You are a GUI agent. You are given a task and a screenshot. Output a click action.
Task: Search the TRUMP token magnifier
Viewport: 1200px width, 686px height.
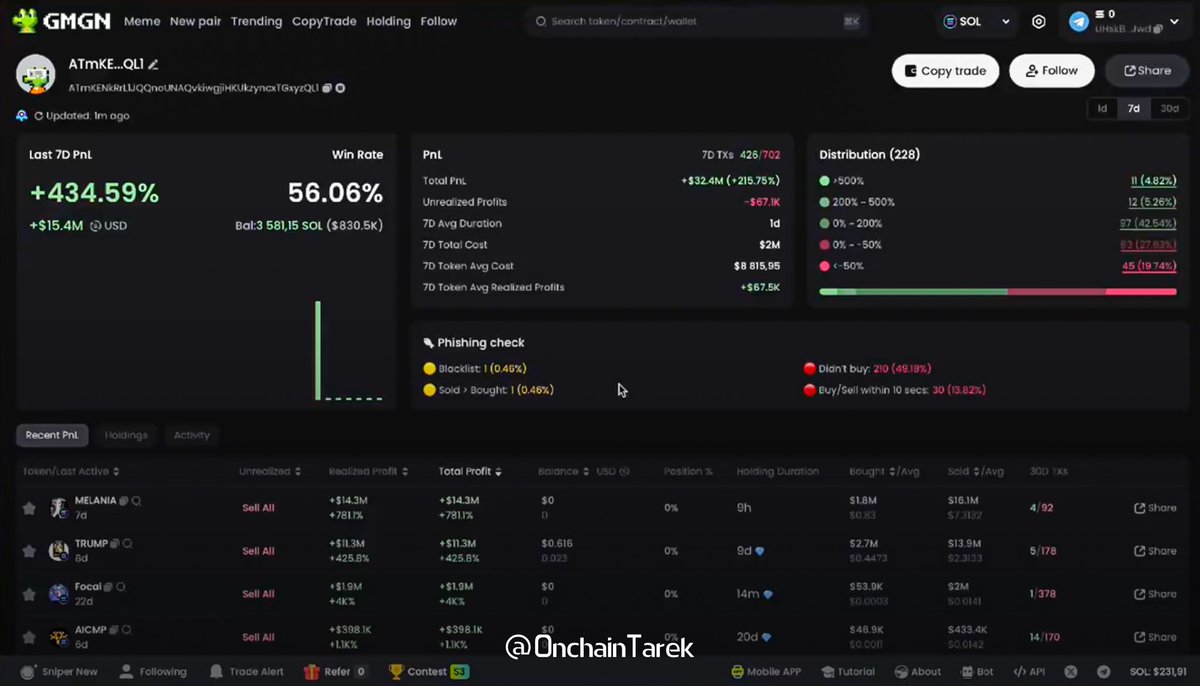click(x=128, y=543)
